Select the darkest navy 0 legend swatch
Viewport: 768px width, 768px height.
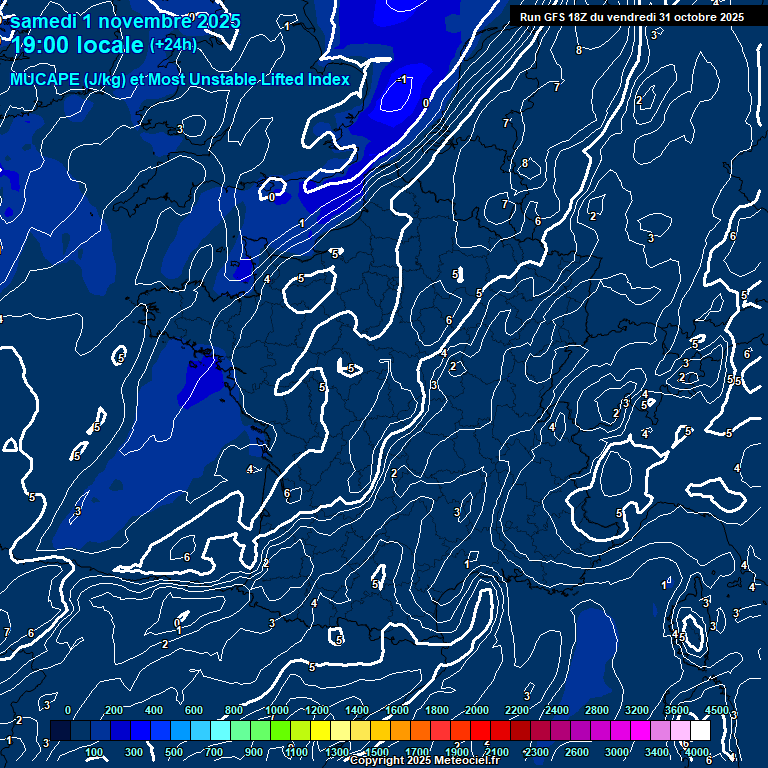point(60,731)
